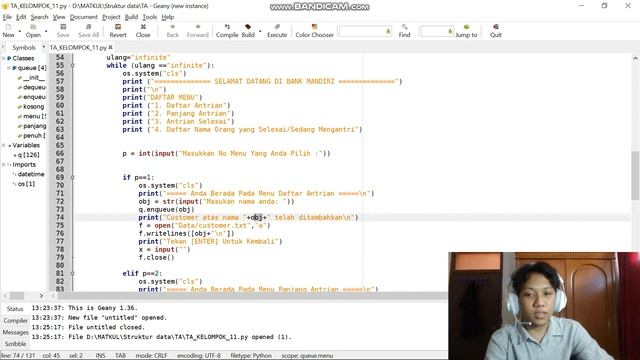Click the editor scrollbar up arrow
The height and width of the screenshot is (360, 640).
tap(635, 58)
